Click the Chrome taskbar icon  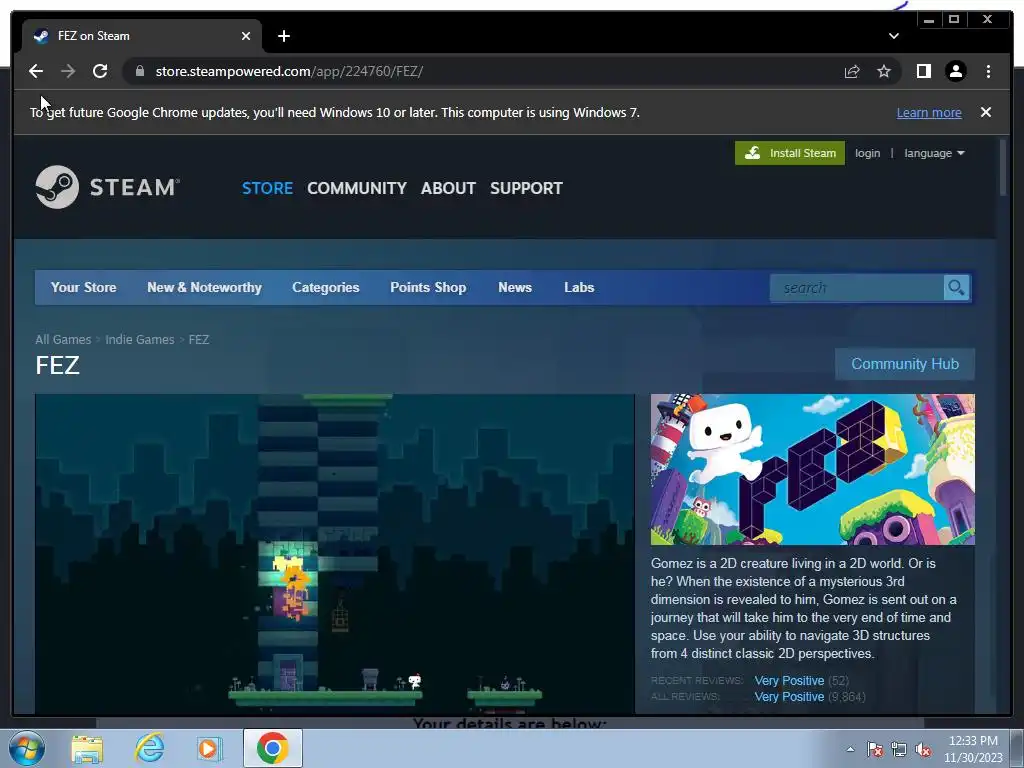tap(272, 748)
